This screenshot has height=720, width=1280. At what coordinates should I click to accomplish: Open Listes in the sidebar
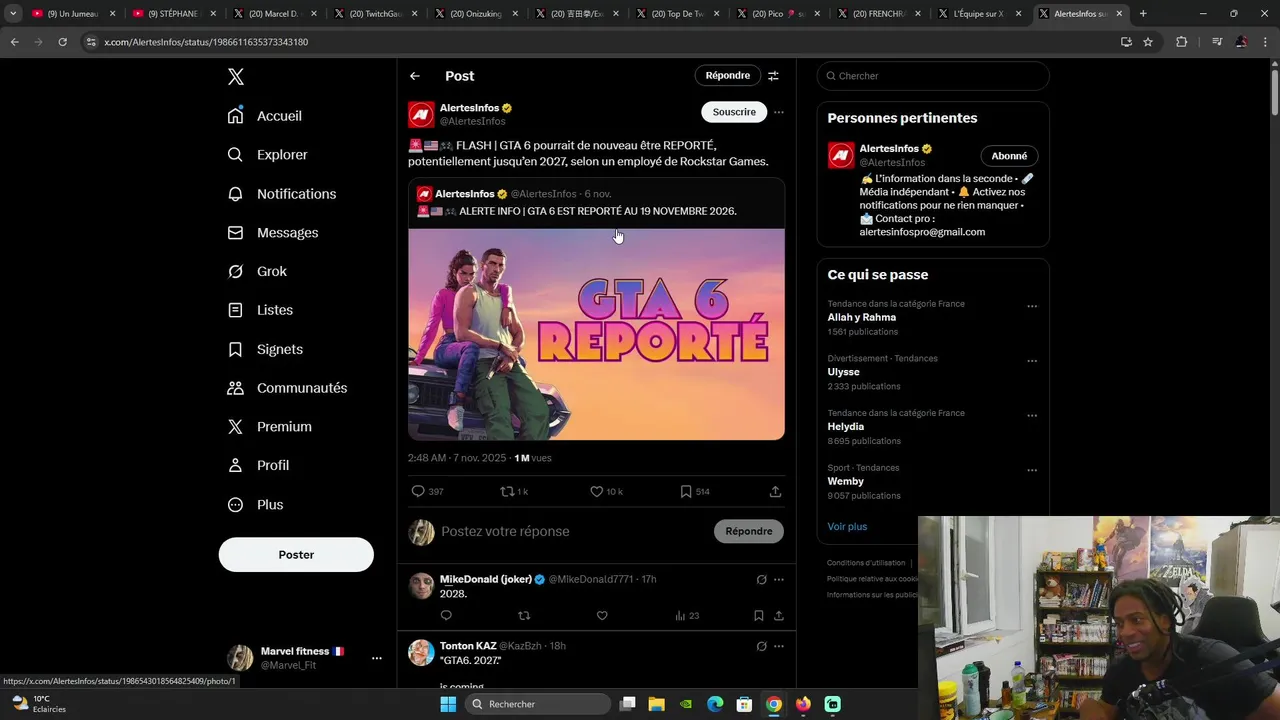pos(260,310)
